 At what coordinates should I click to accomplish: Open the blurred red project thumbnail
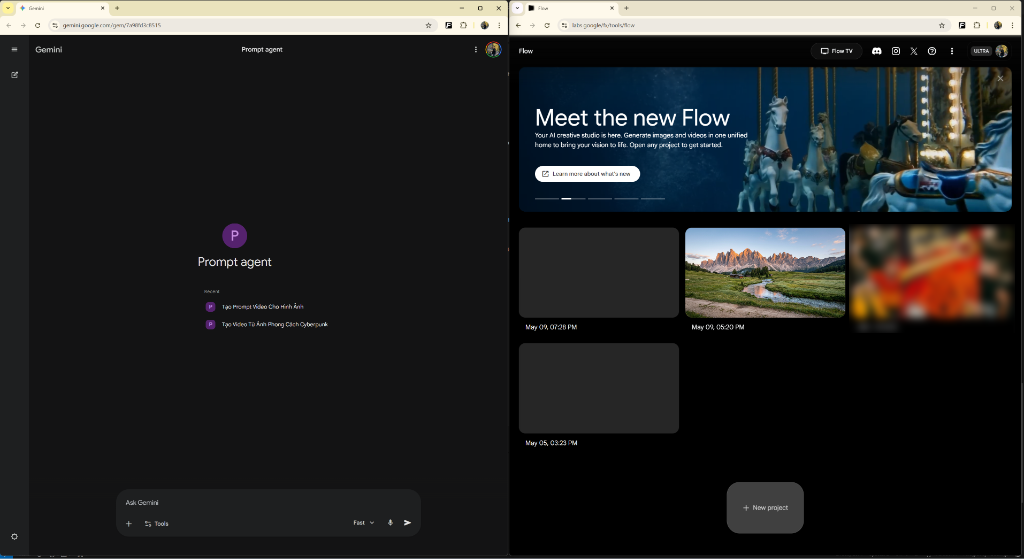[931, 272]
